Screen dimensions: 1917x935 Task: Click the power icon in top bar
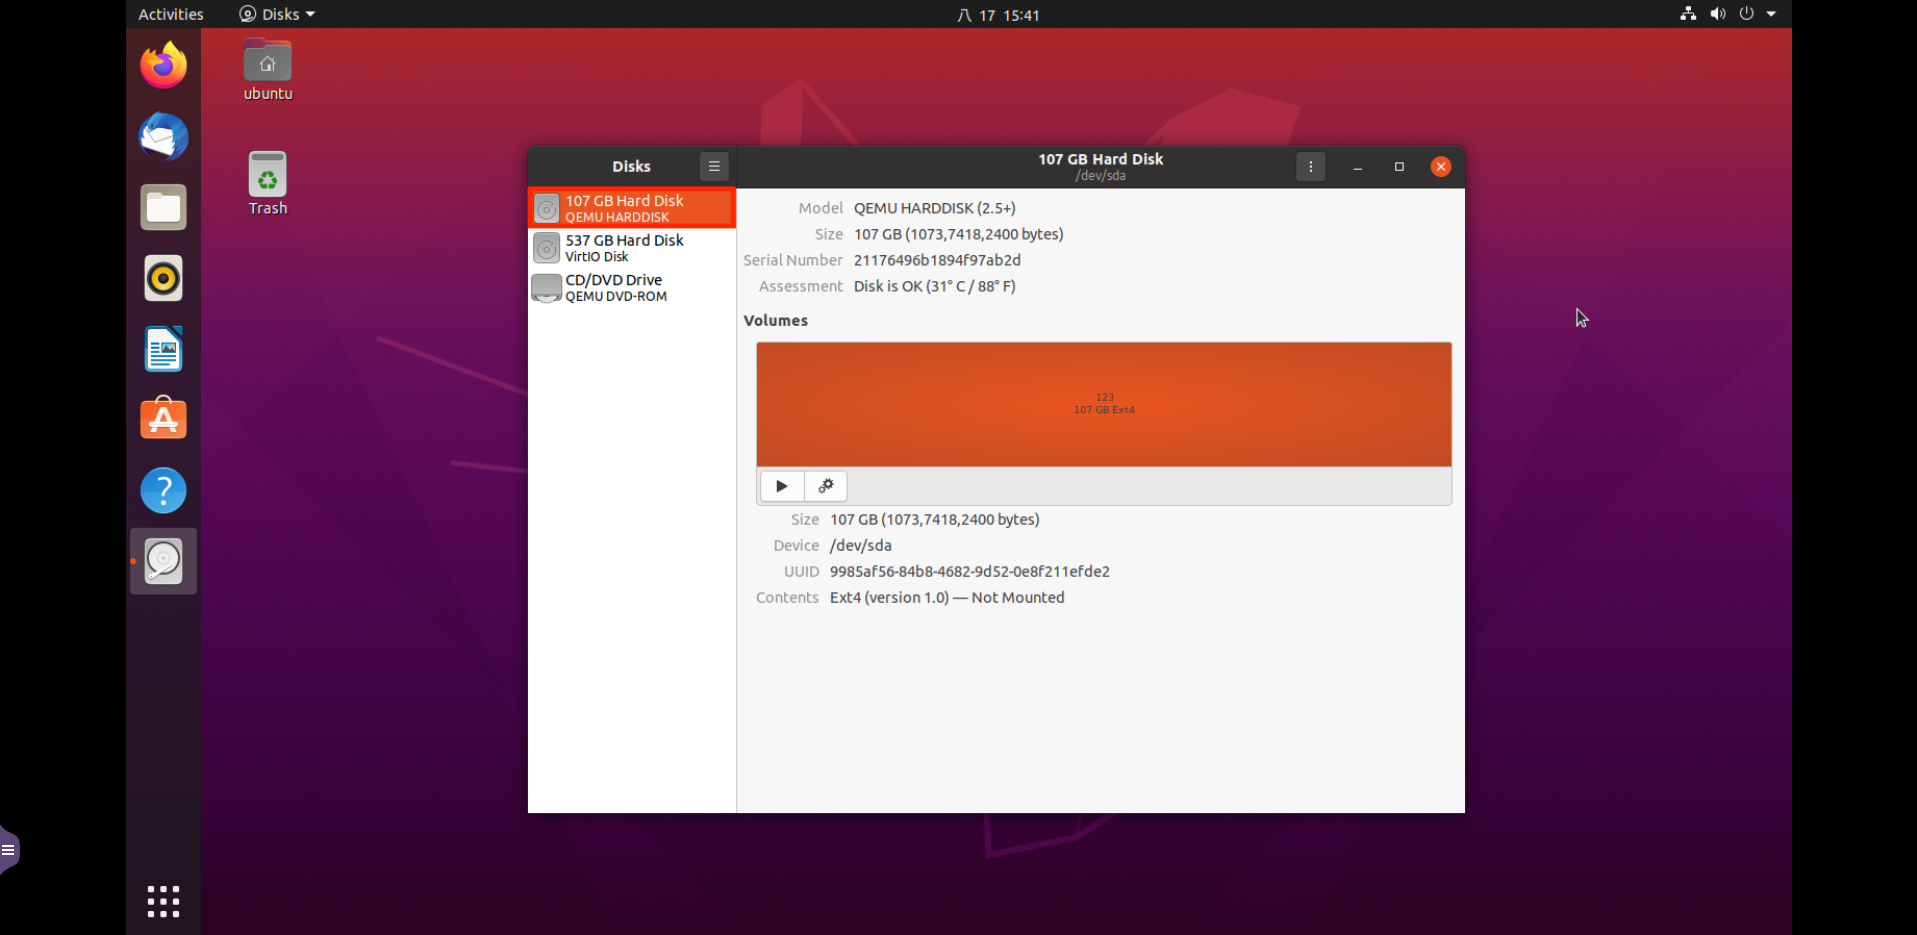point(1746,14)
